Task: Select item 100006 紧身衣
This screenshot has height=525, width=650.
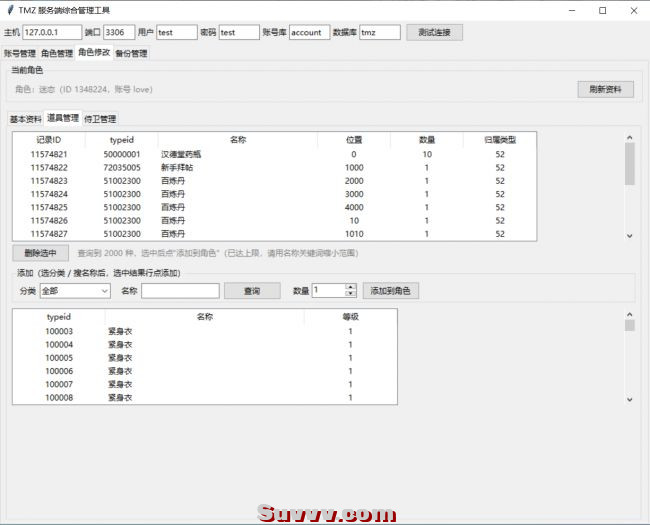Action: point(205,371)
